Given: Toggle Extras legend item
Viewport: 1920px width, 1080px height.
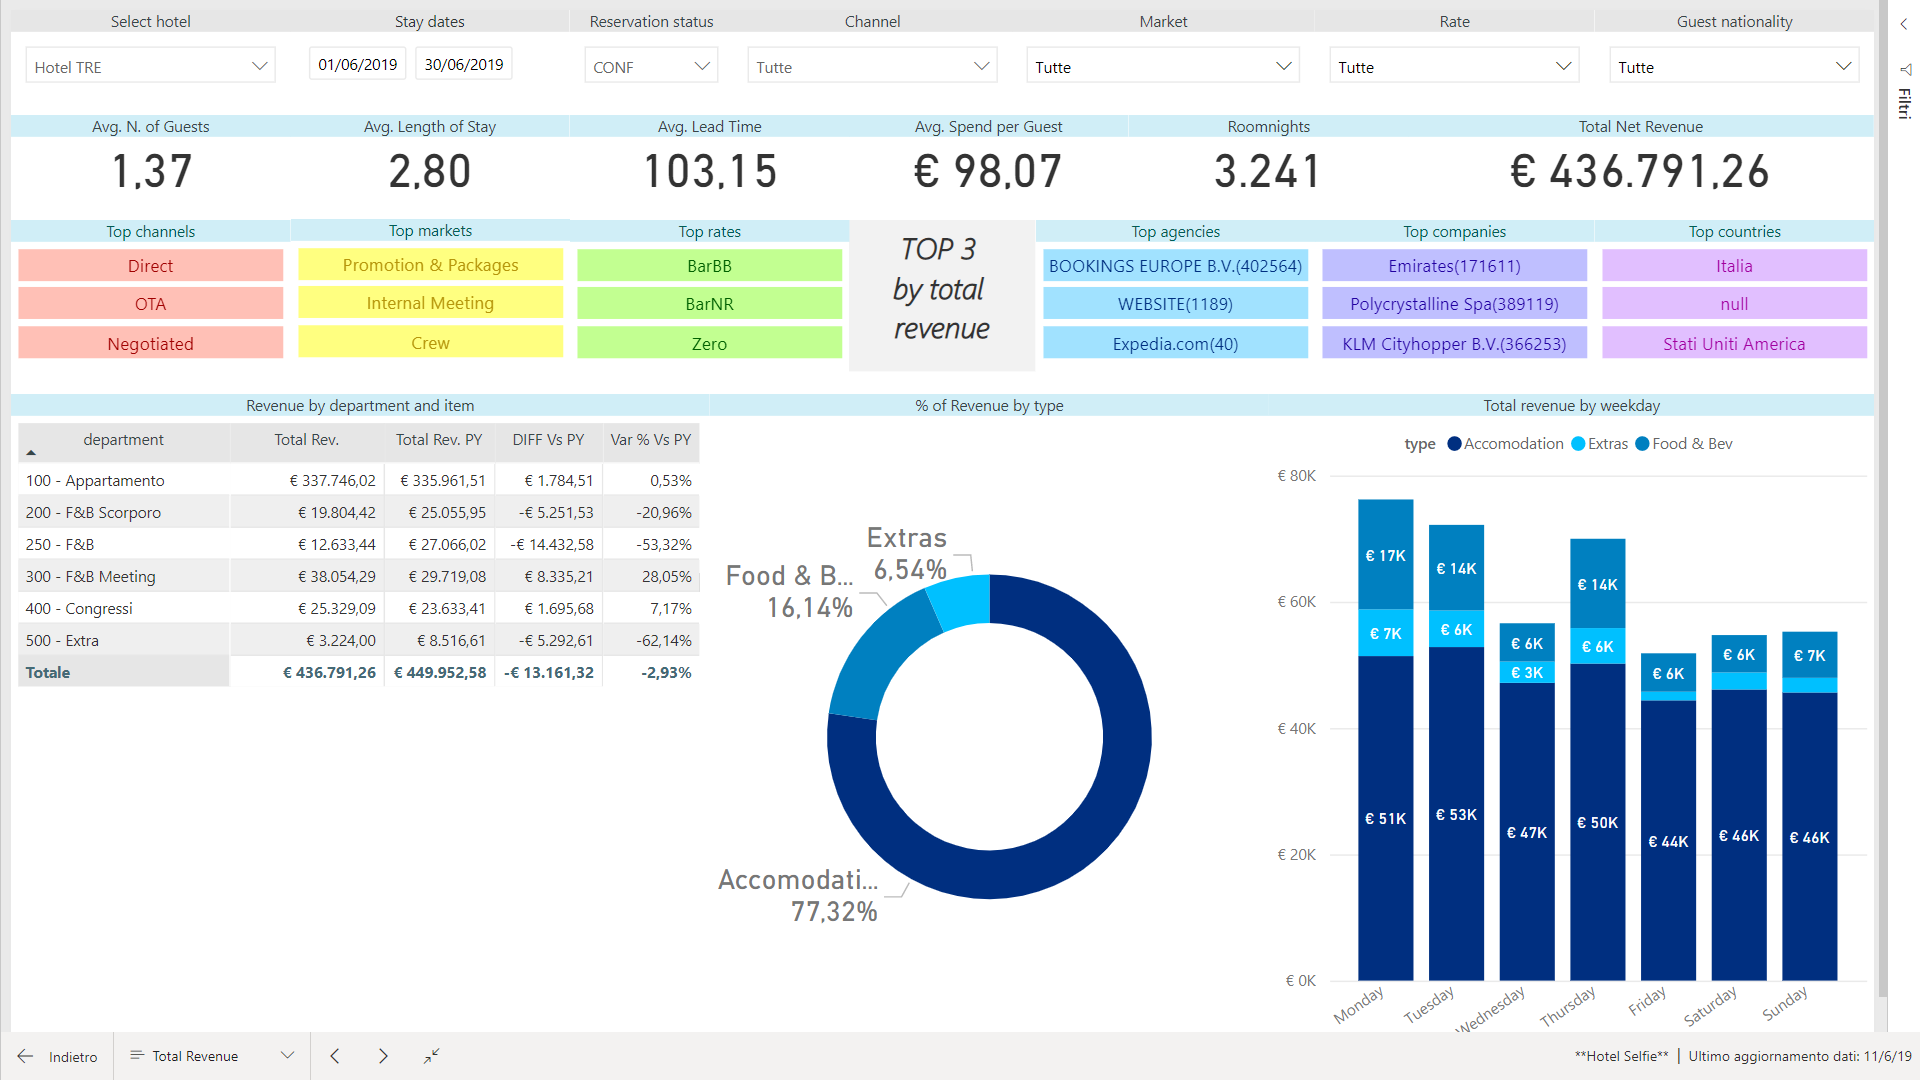Looking at the screenshot, I should click(1599, 444).
